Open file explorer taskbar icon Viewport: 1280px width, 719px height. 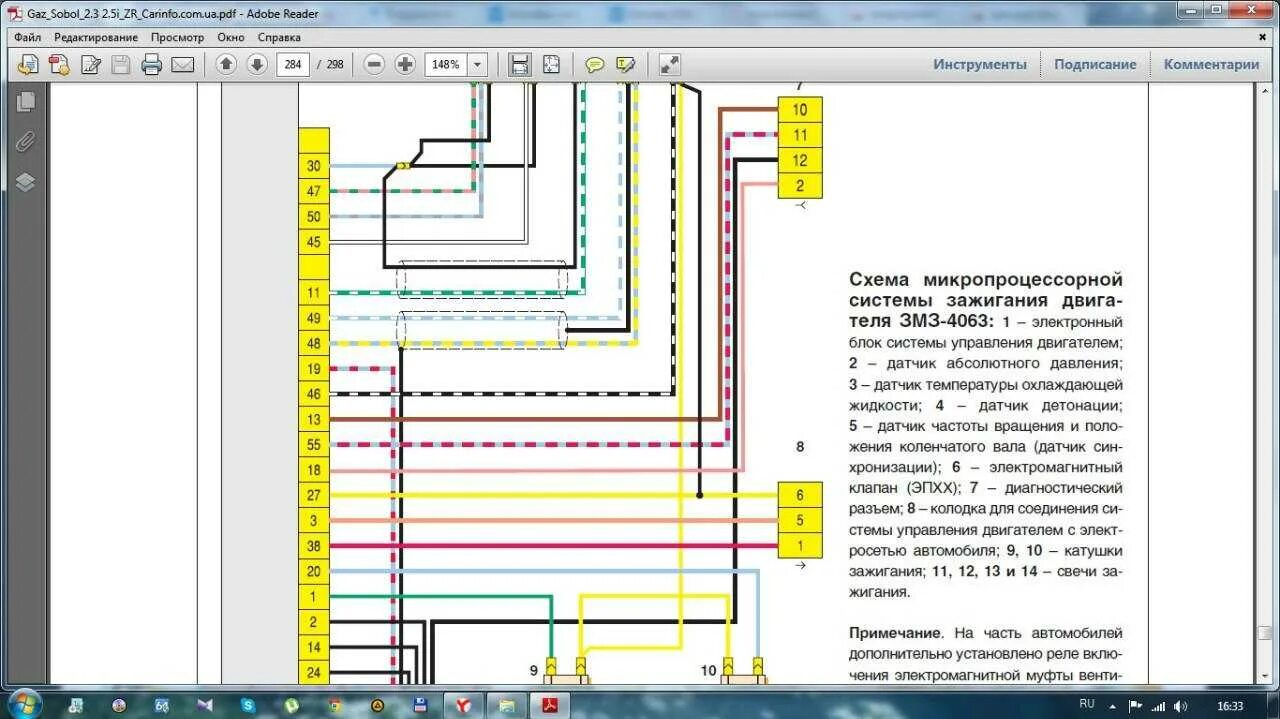(506, 705)
